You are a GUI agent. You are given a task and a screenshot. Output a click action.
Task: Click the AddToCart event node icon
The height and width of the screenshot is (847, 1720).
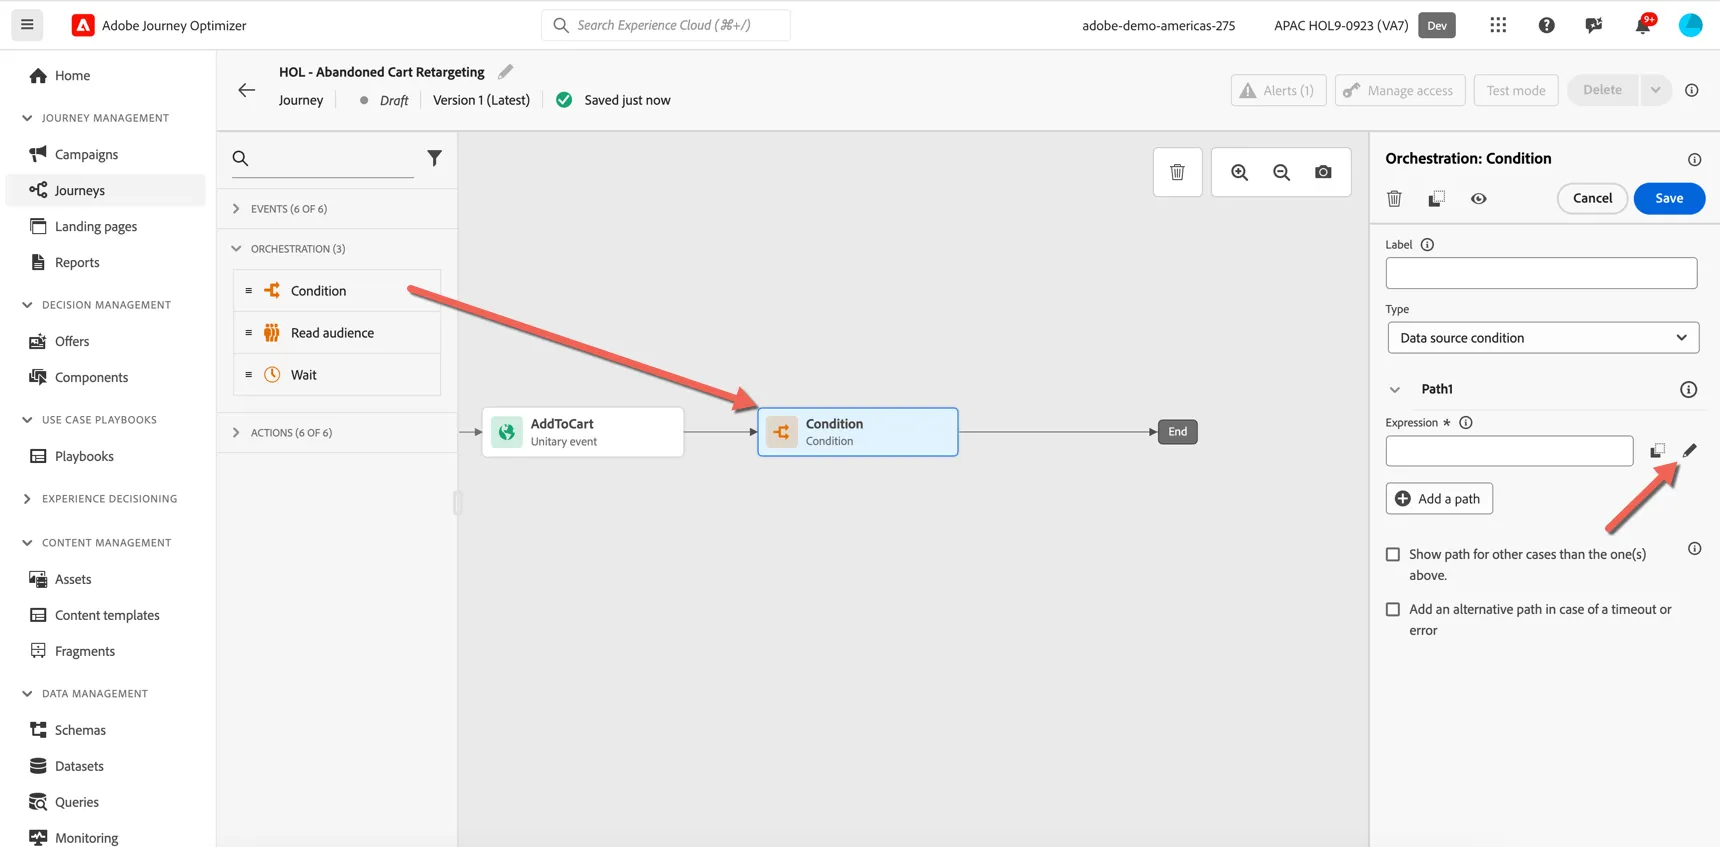point(507,432)
